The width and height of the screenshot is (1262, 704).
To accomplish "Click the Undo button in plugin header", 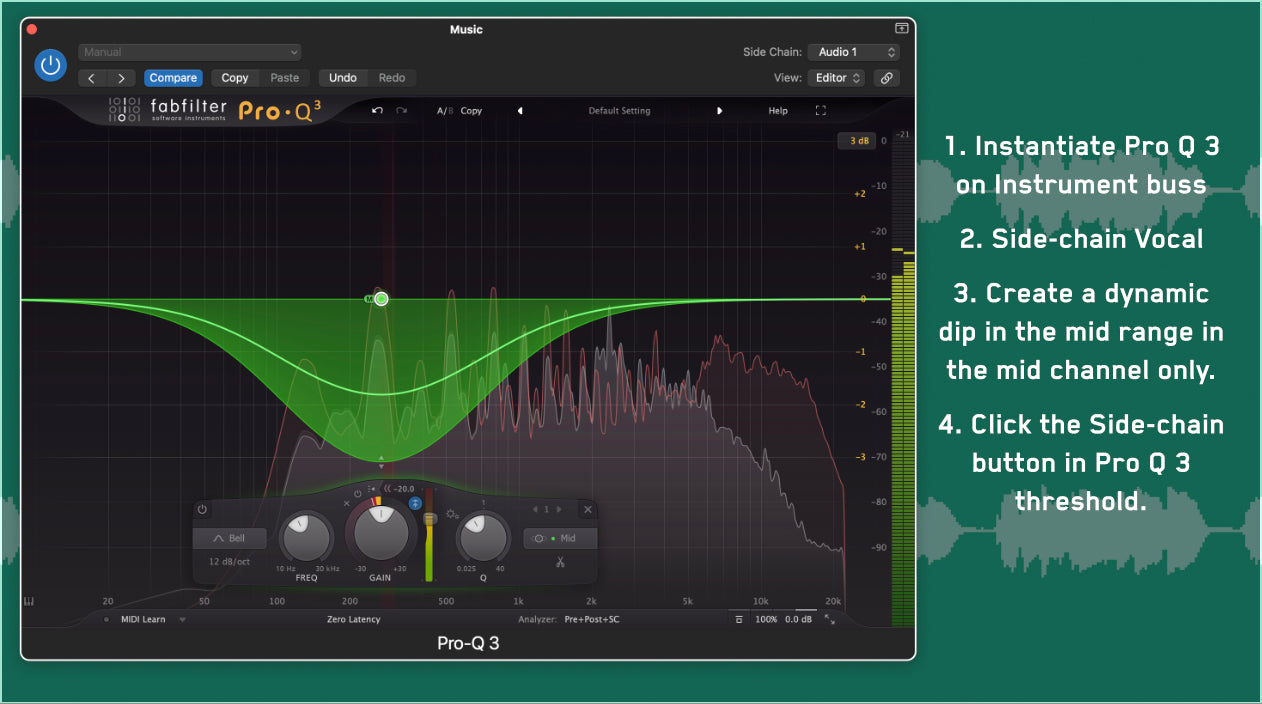I will click(343, 78).
